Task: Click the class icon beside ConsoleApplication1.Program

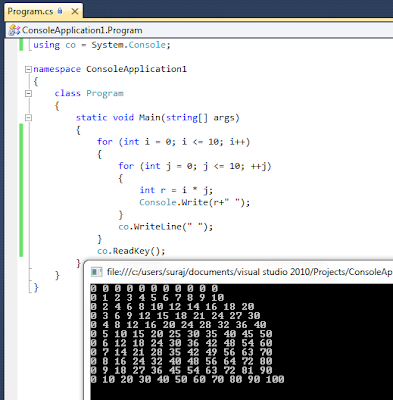Action: click(14, 30)
